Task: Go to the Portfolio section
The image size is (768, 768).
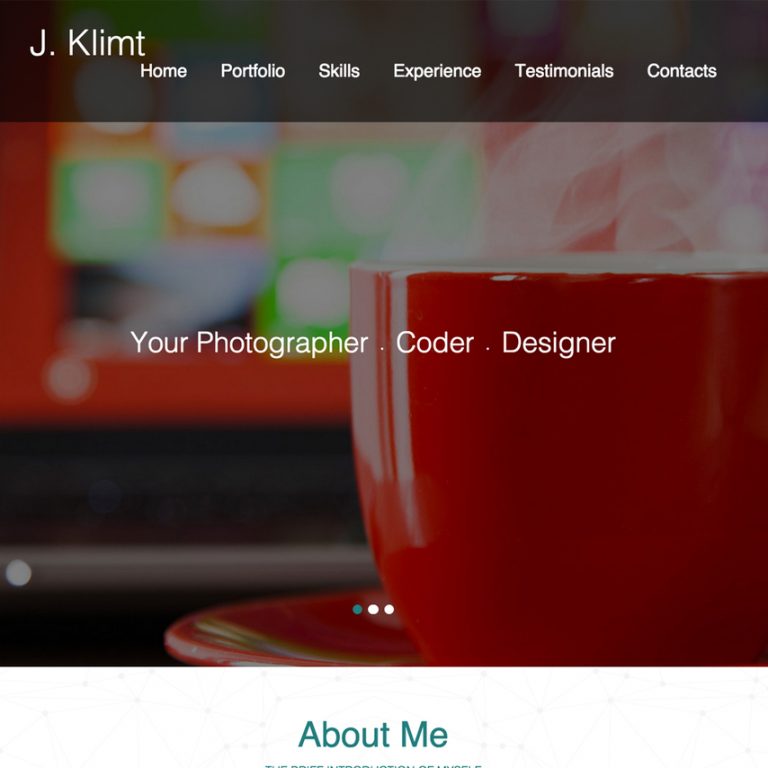Action: click(253, 71)
